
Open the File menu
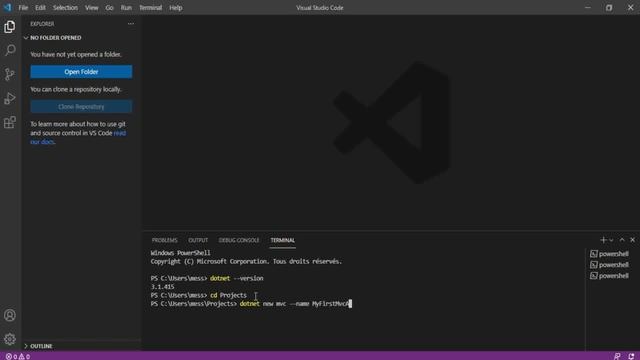pos(23,8)
